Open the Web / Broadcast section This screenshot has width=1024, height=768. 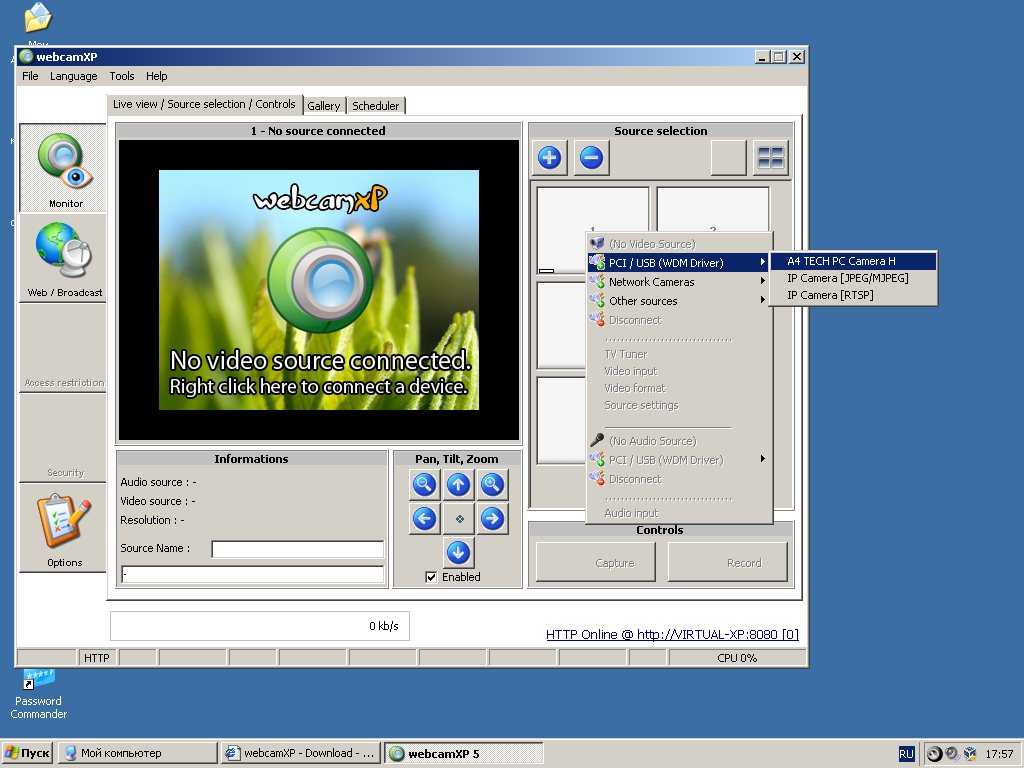(x=64, y=257)
